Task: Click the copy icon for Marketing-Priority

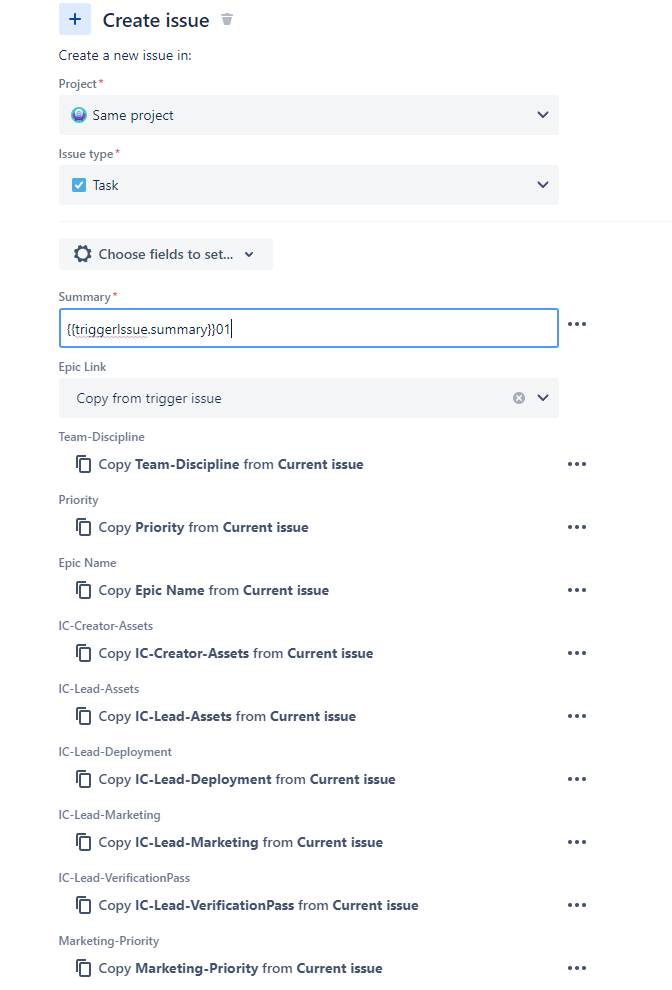Action: pos(83,968)
